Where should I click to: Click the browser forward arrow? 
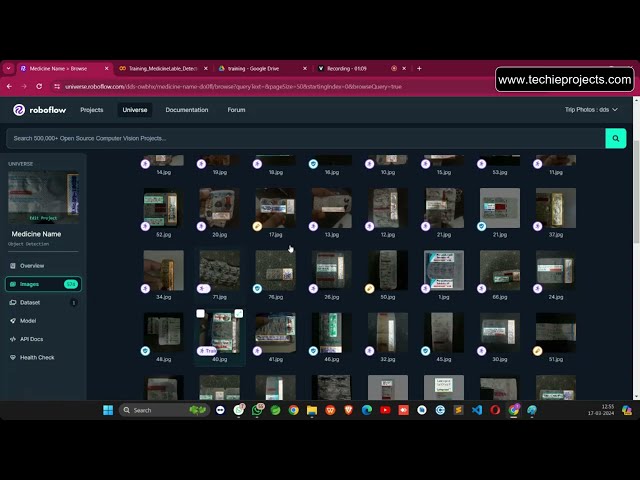point(24,87)
